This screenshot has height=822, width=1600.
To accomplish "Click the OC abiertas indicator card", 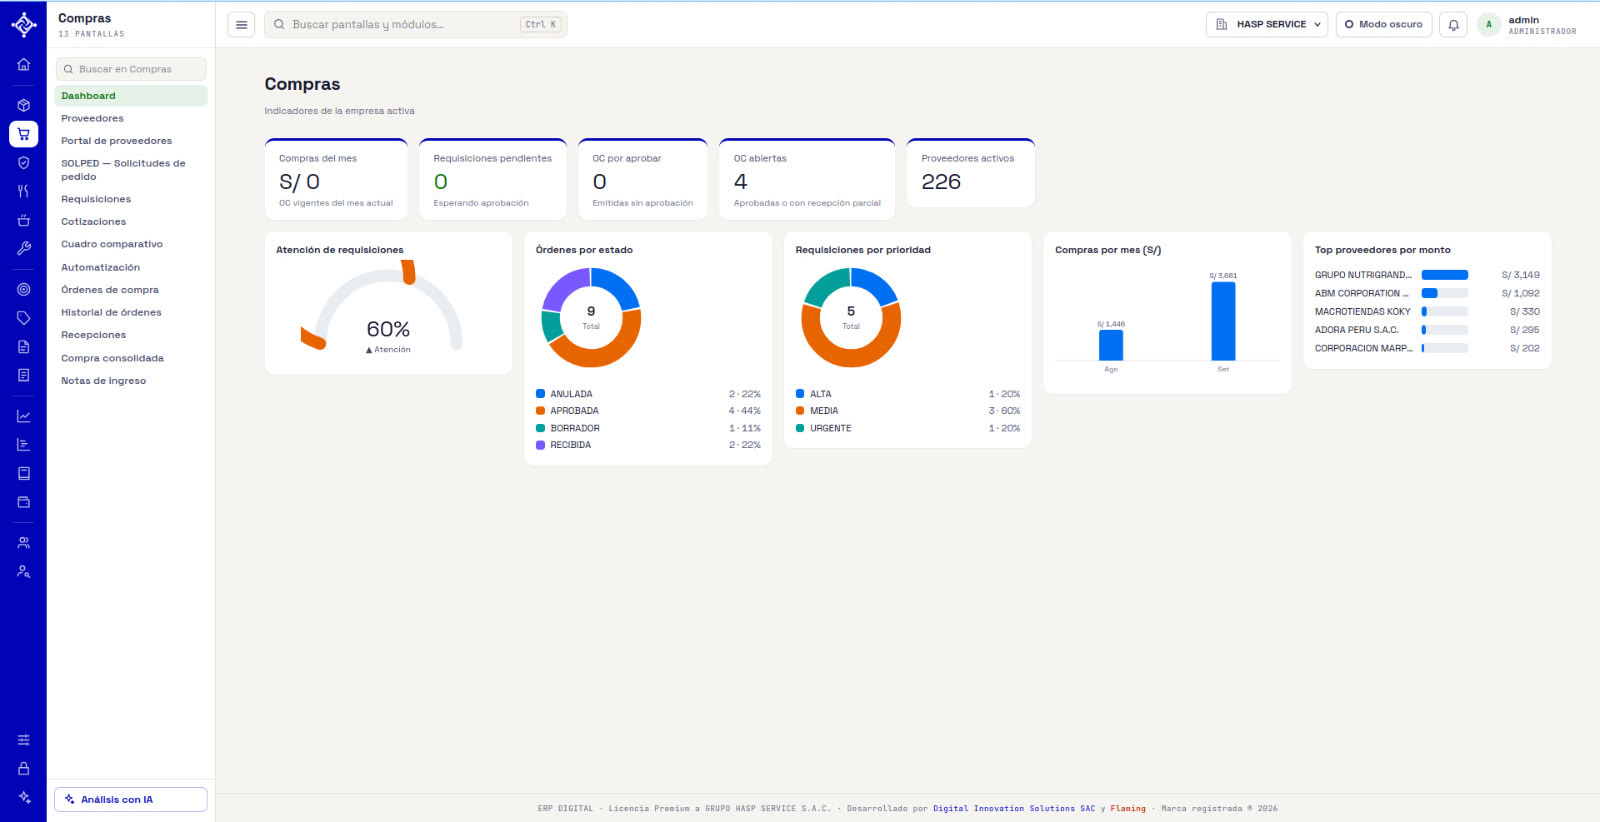I will pos(807,179).
